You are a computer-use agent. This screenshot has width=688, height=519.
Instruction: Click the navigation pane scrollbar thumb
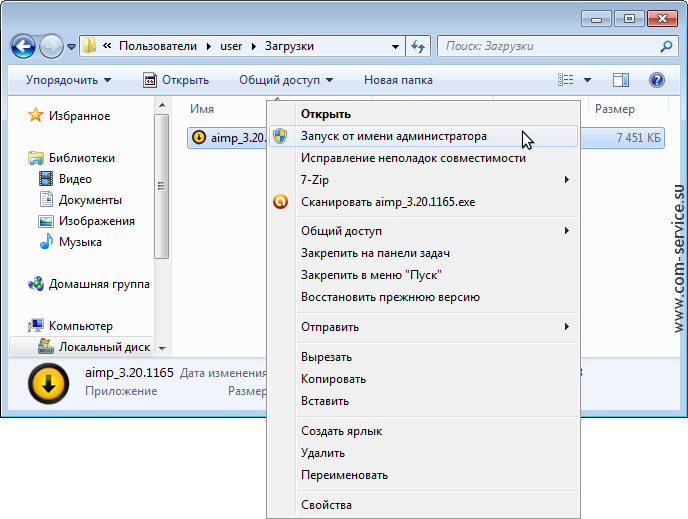(x=161, y=186)
